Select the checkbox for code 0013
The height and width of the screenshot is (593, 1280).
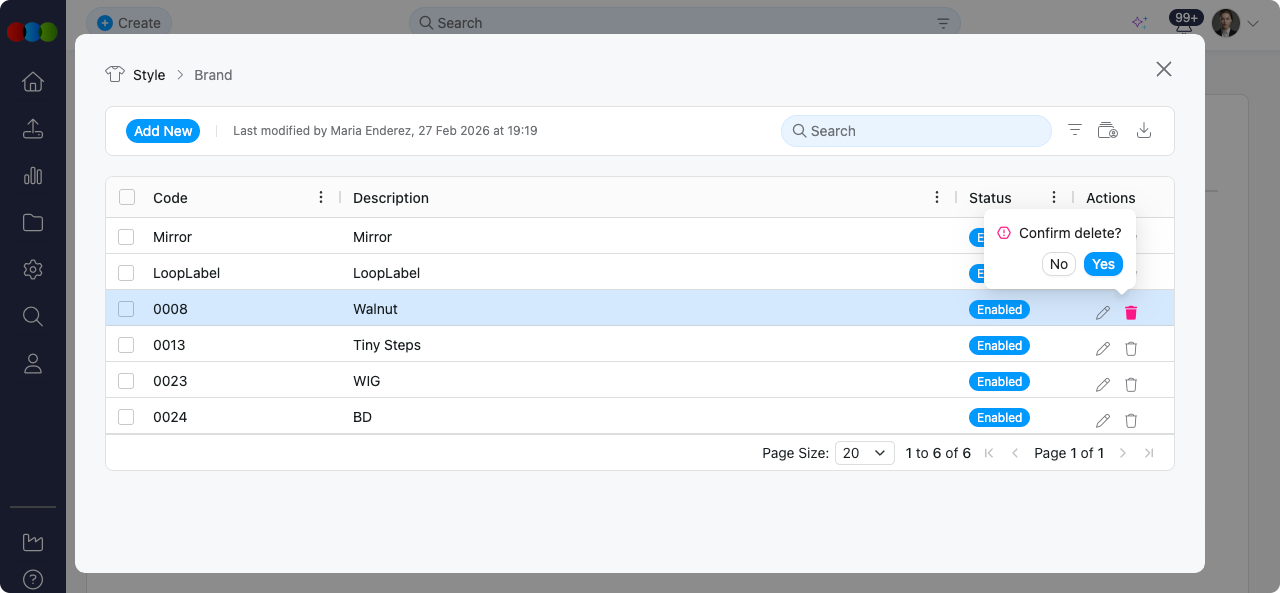[x=126, y=345]
